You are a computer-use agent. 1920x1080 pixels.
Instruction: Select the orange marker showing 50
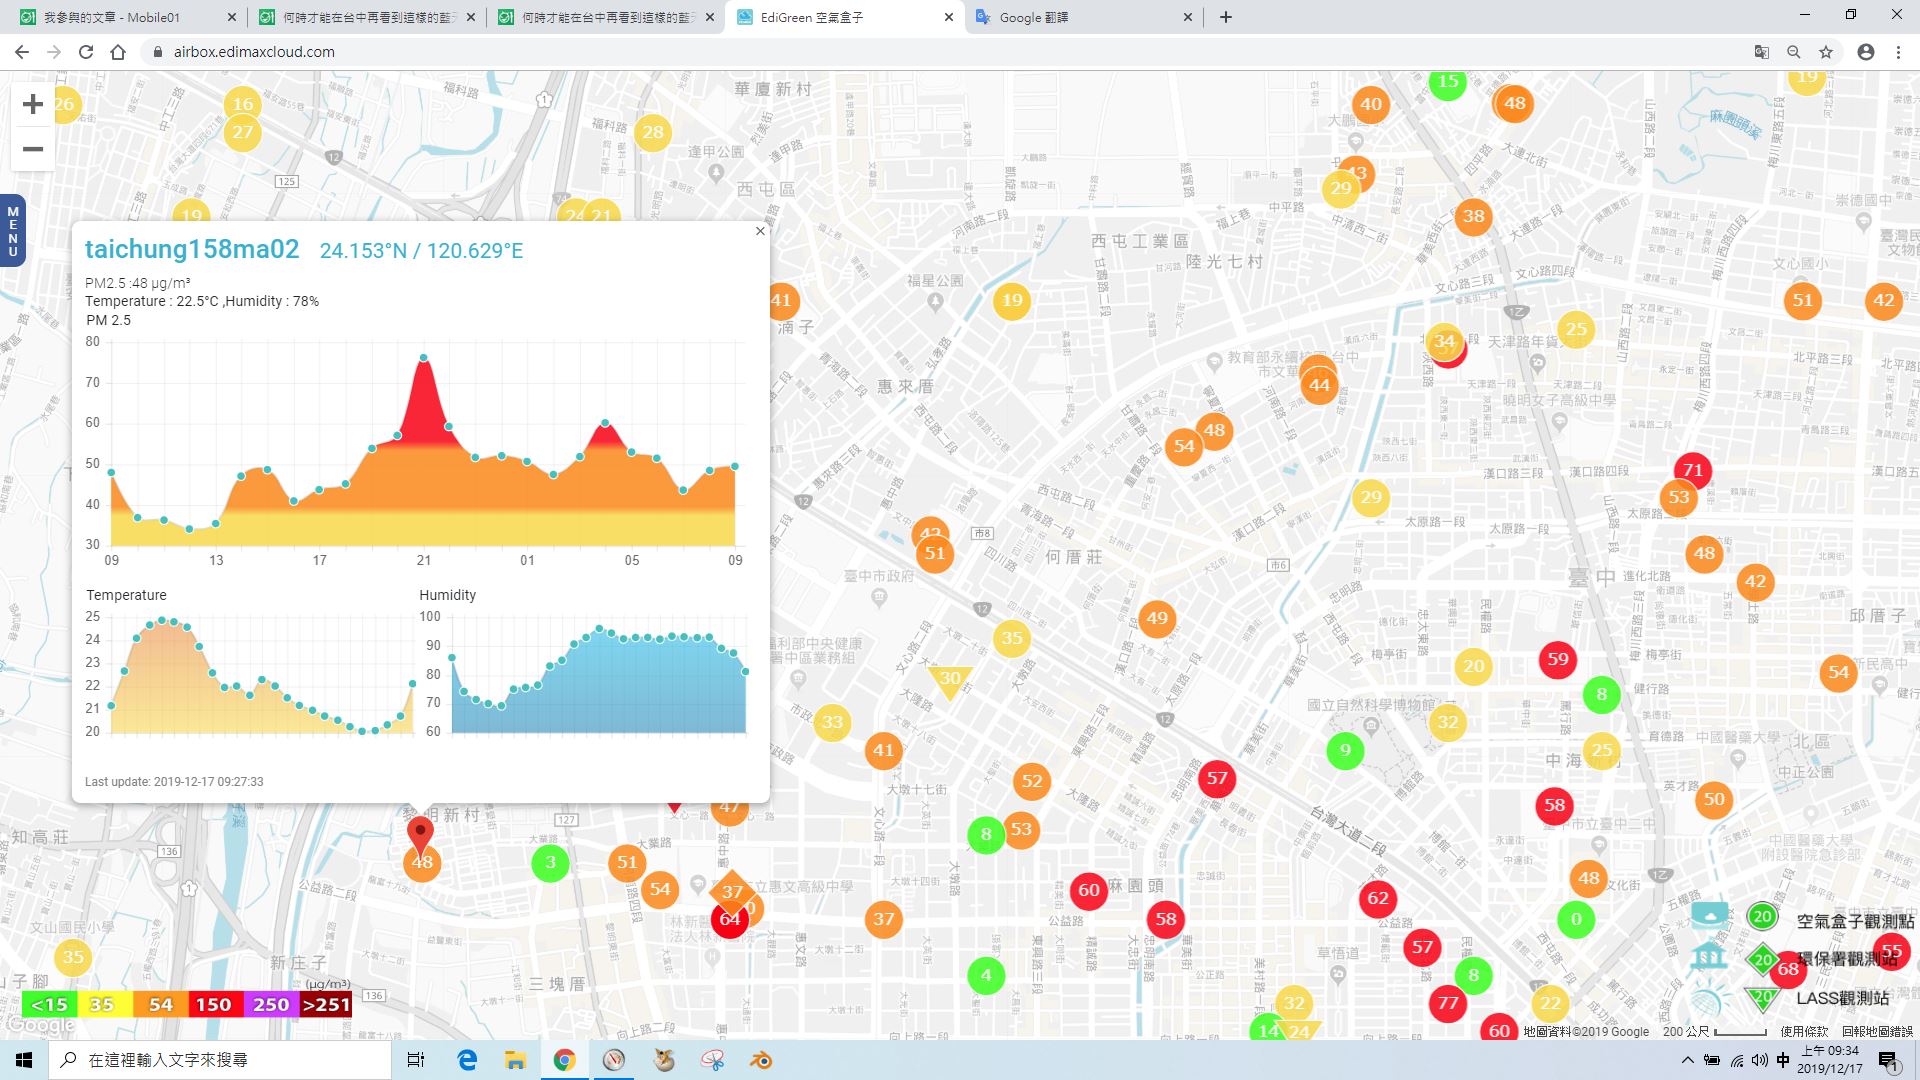pos(1714,799)
